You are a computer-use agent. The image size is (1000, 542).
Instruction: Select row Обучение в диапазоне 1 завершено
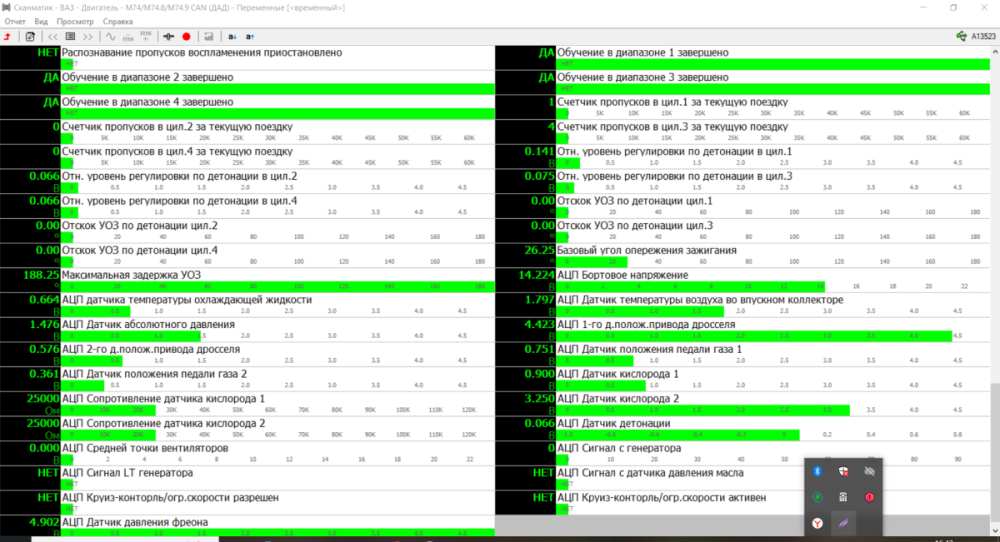coord(742,58)
